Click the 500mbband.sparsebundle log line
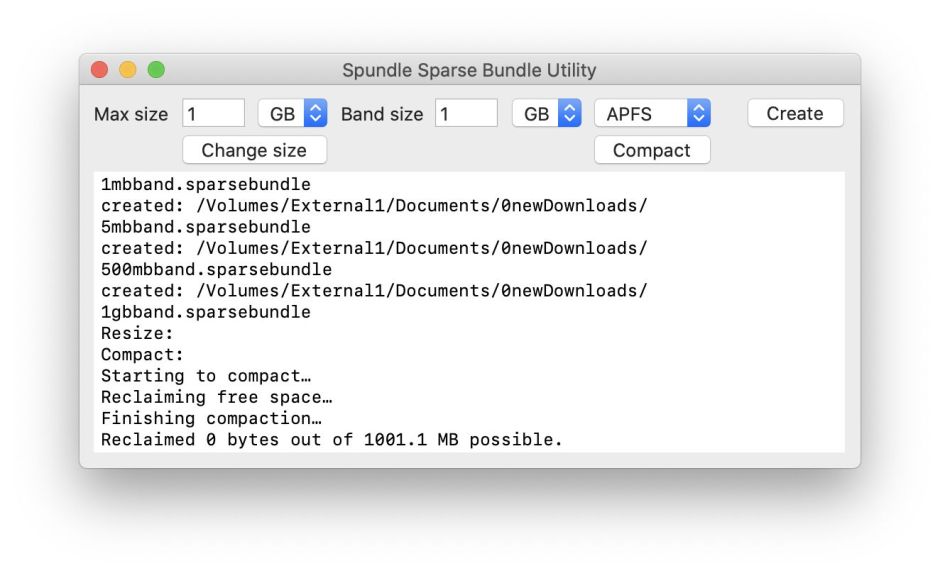940x573 pixels. tap(216, 269)
